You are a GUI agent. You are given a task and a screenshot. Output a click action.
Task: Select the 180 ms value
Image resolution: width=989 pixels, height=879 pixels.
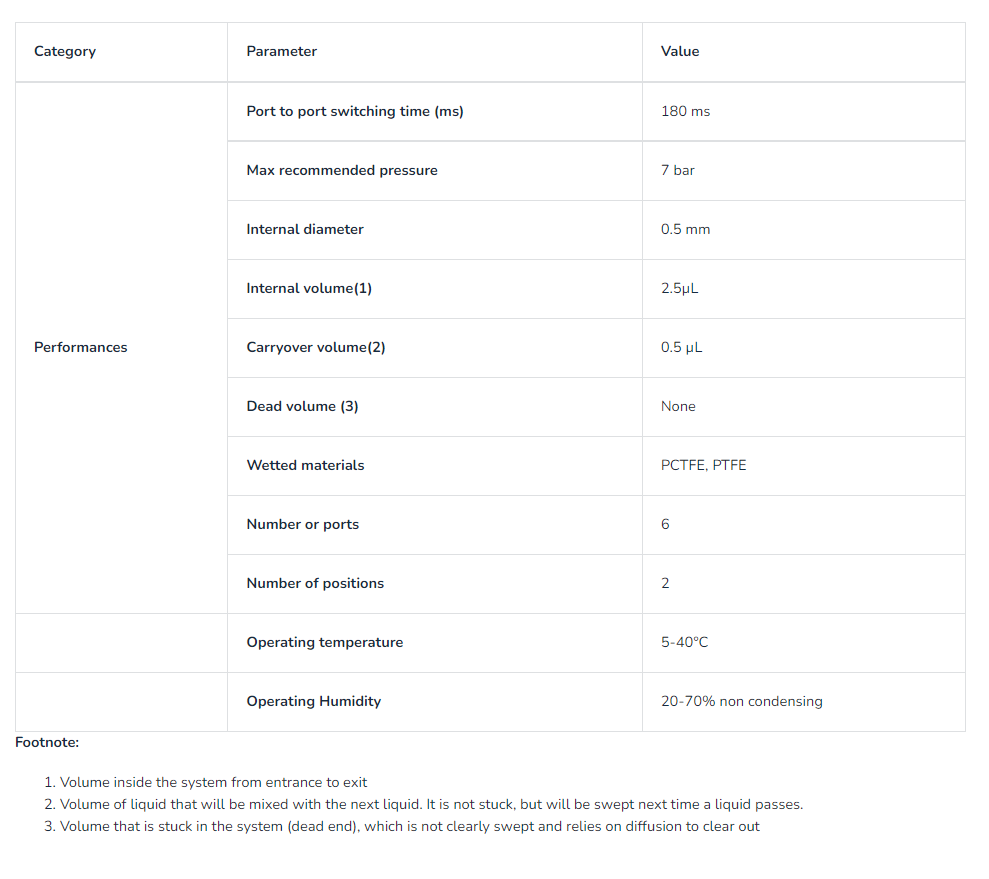tap(685, 112)
